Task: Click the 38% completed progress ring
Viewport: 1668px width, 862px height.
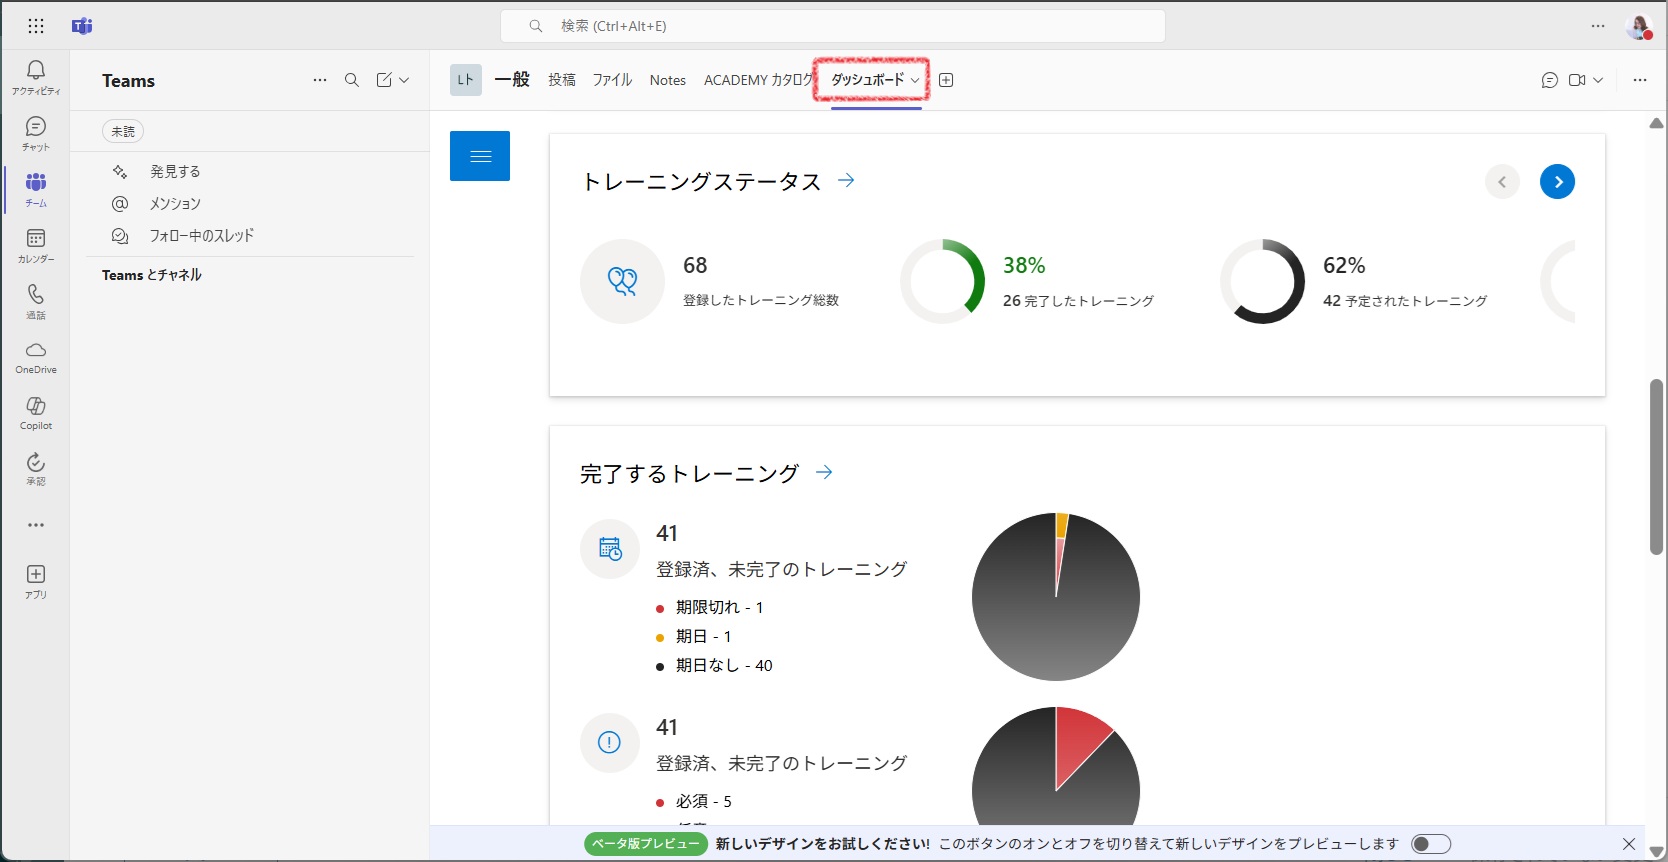Action: (942, 281)
